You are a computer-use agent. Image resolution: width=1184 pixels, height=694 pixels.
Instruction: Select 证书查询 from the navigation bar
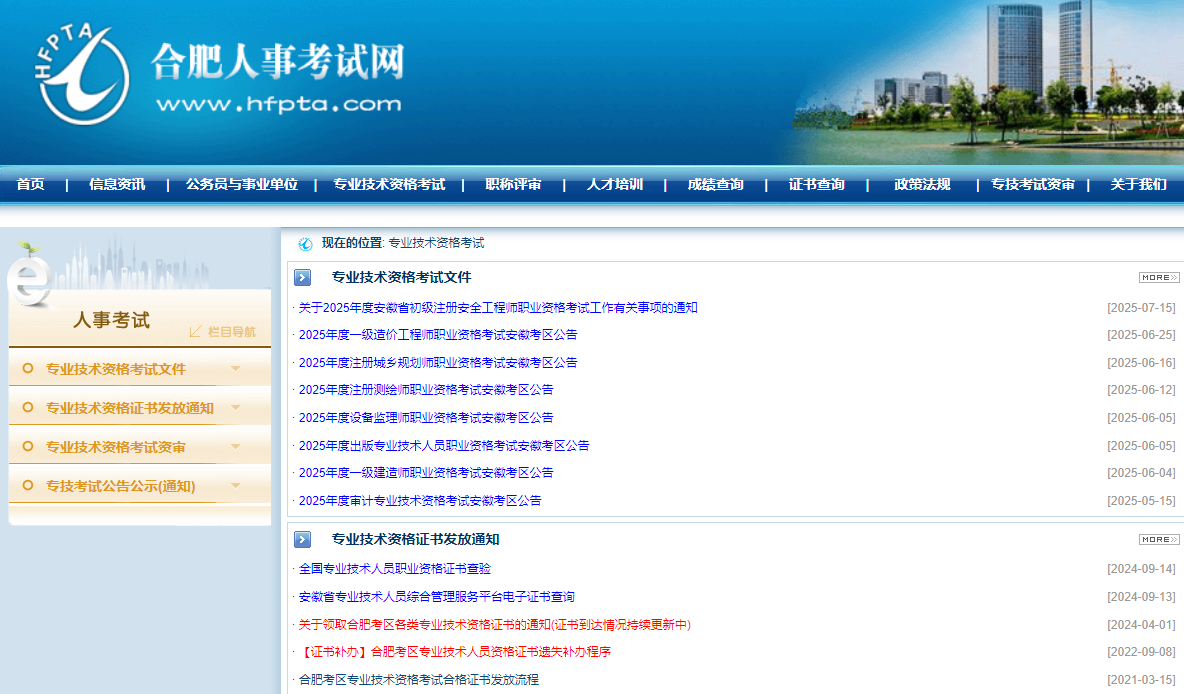(x=816, y=184)
